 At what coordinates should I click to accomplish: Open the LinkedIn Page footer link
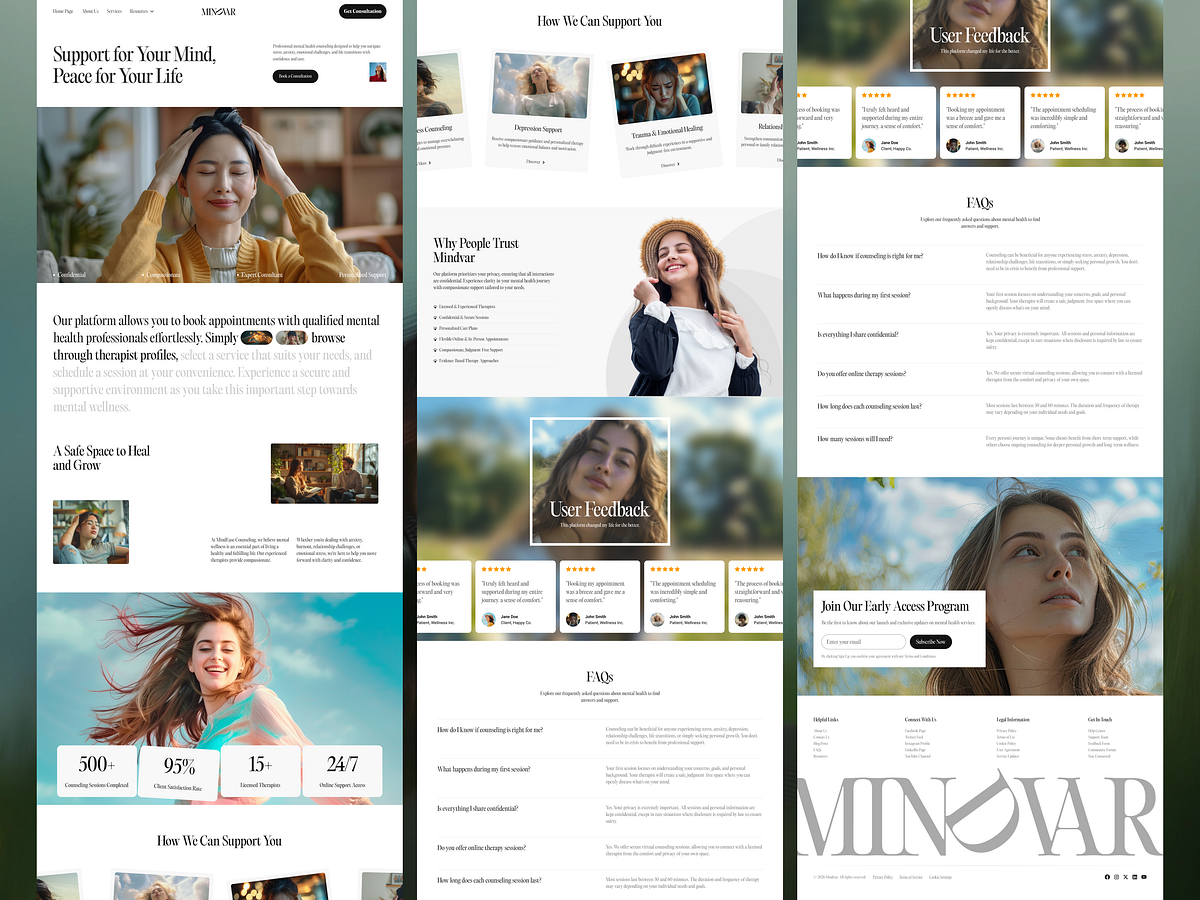pos(915,750)
